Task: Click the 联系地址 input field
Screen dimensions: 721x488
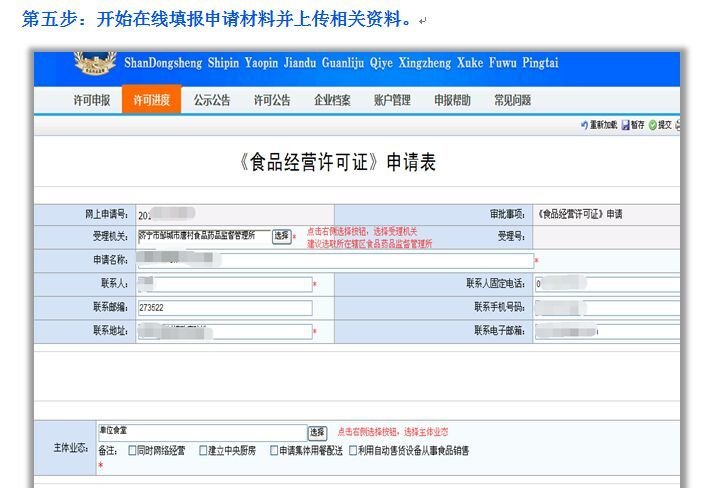Action: coord(225,332)
